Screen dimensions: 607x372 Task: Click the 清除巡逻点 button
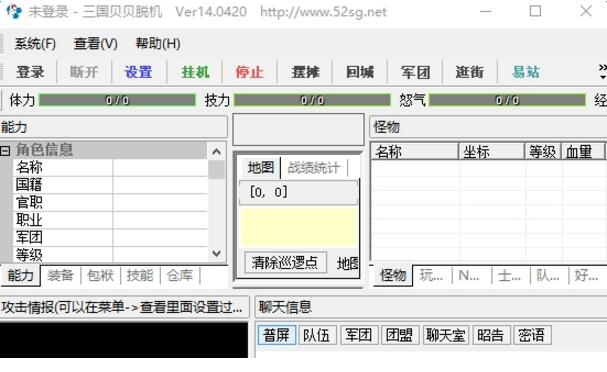[285, 262]
